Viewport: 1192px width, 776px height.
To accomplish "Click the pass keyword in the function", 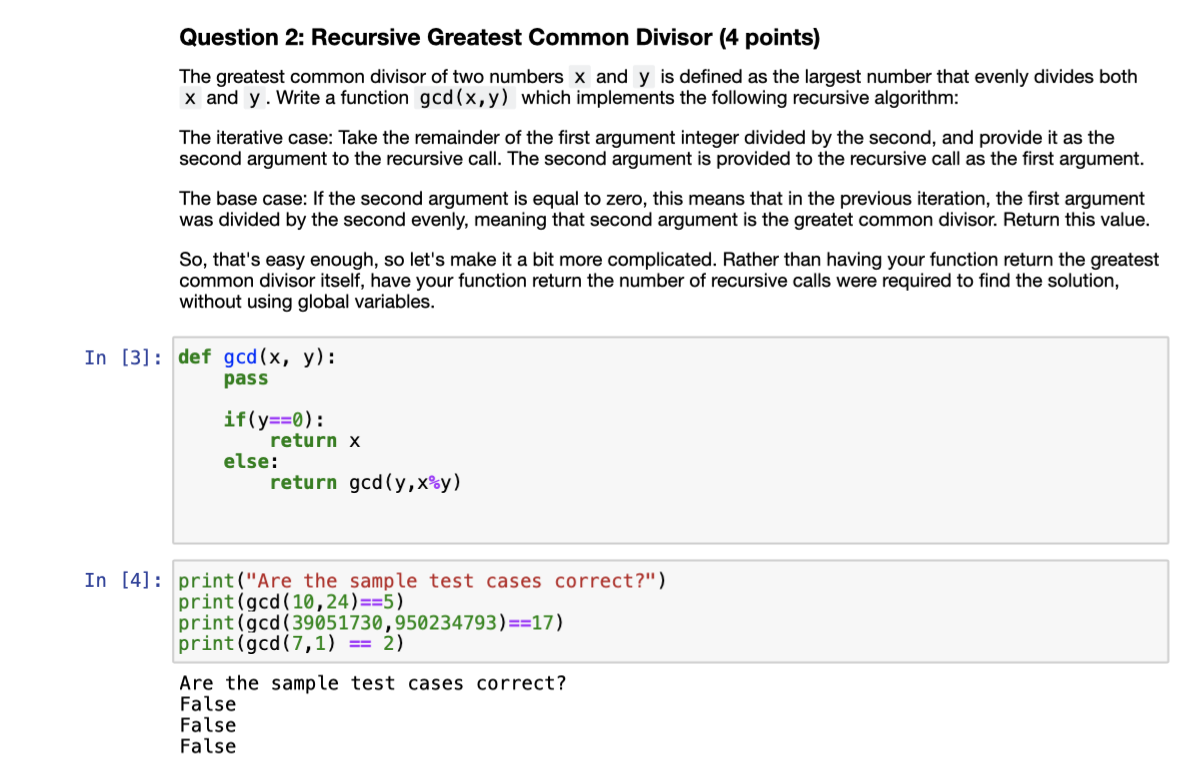I will [245, 378].
